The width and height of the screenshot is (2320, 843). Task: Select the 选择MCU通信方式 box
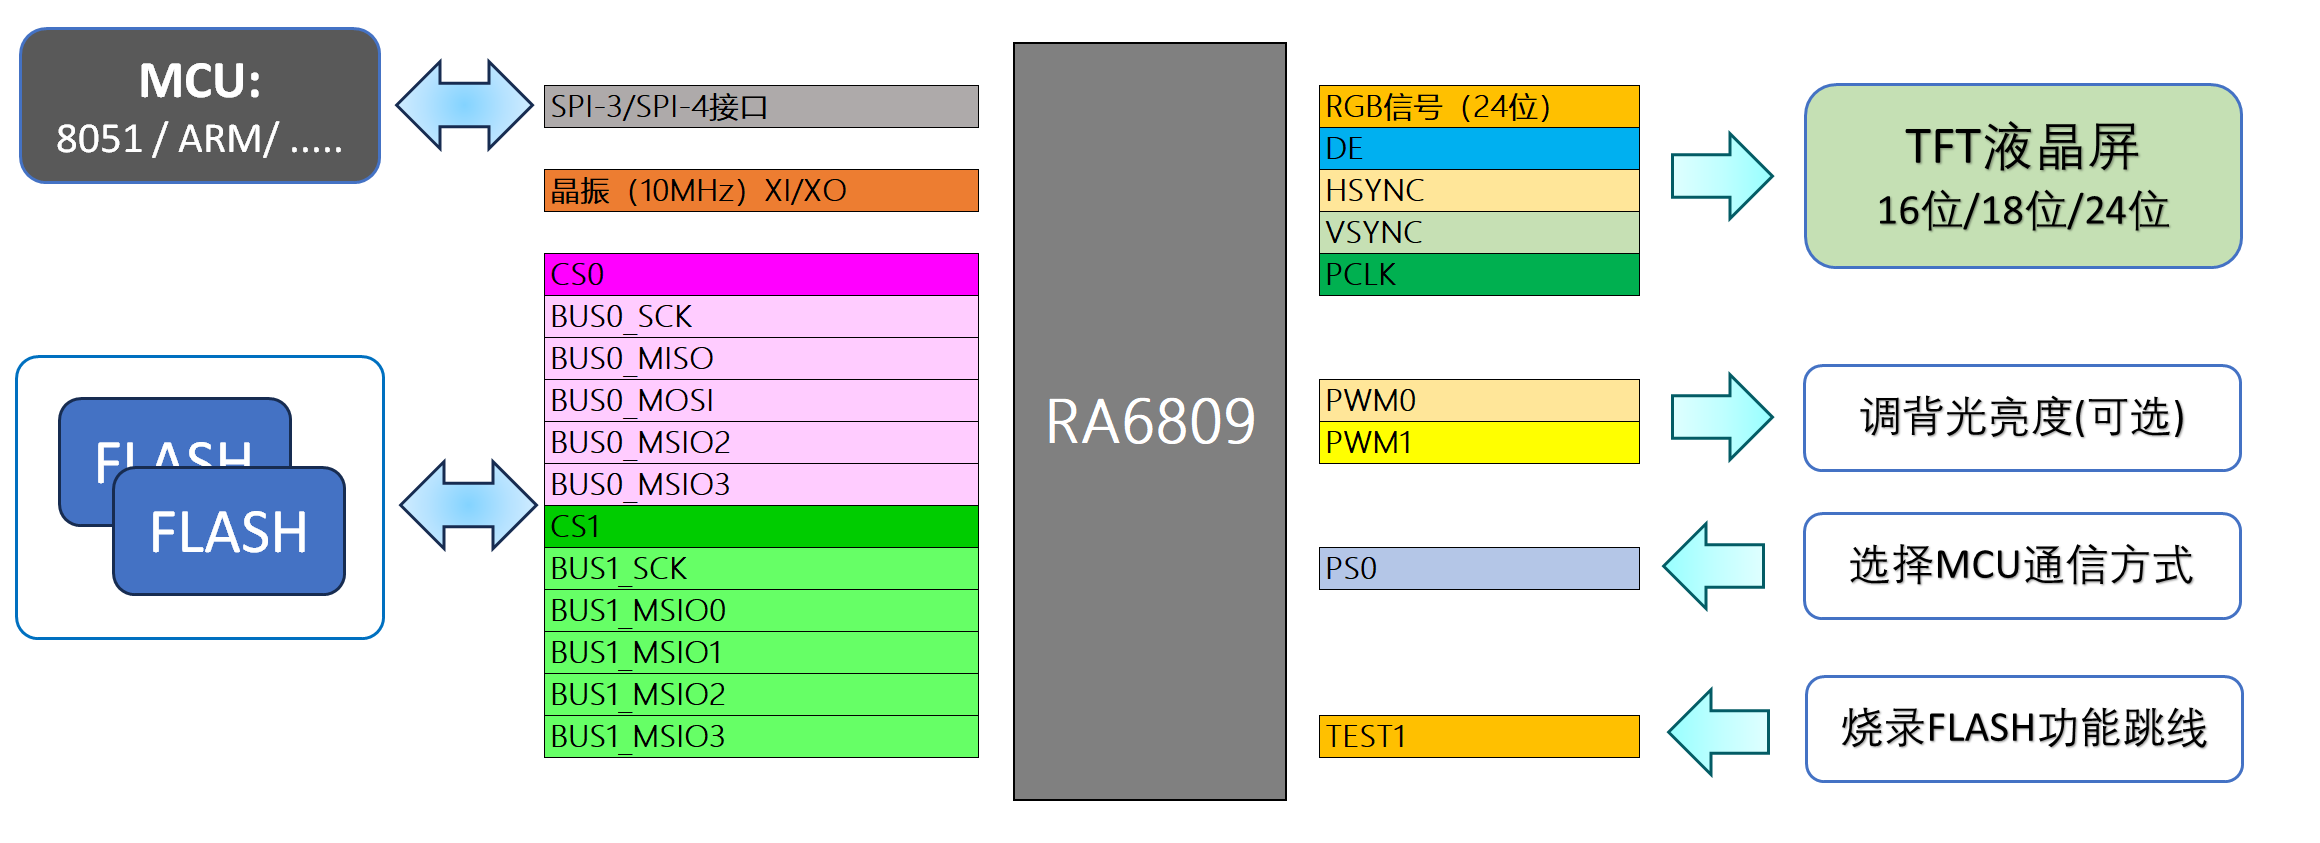click(x=2021, y=566)
